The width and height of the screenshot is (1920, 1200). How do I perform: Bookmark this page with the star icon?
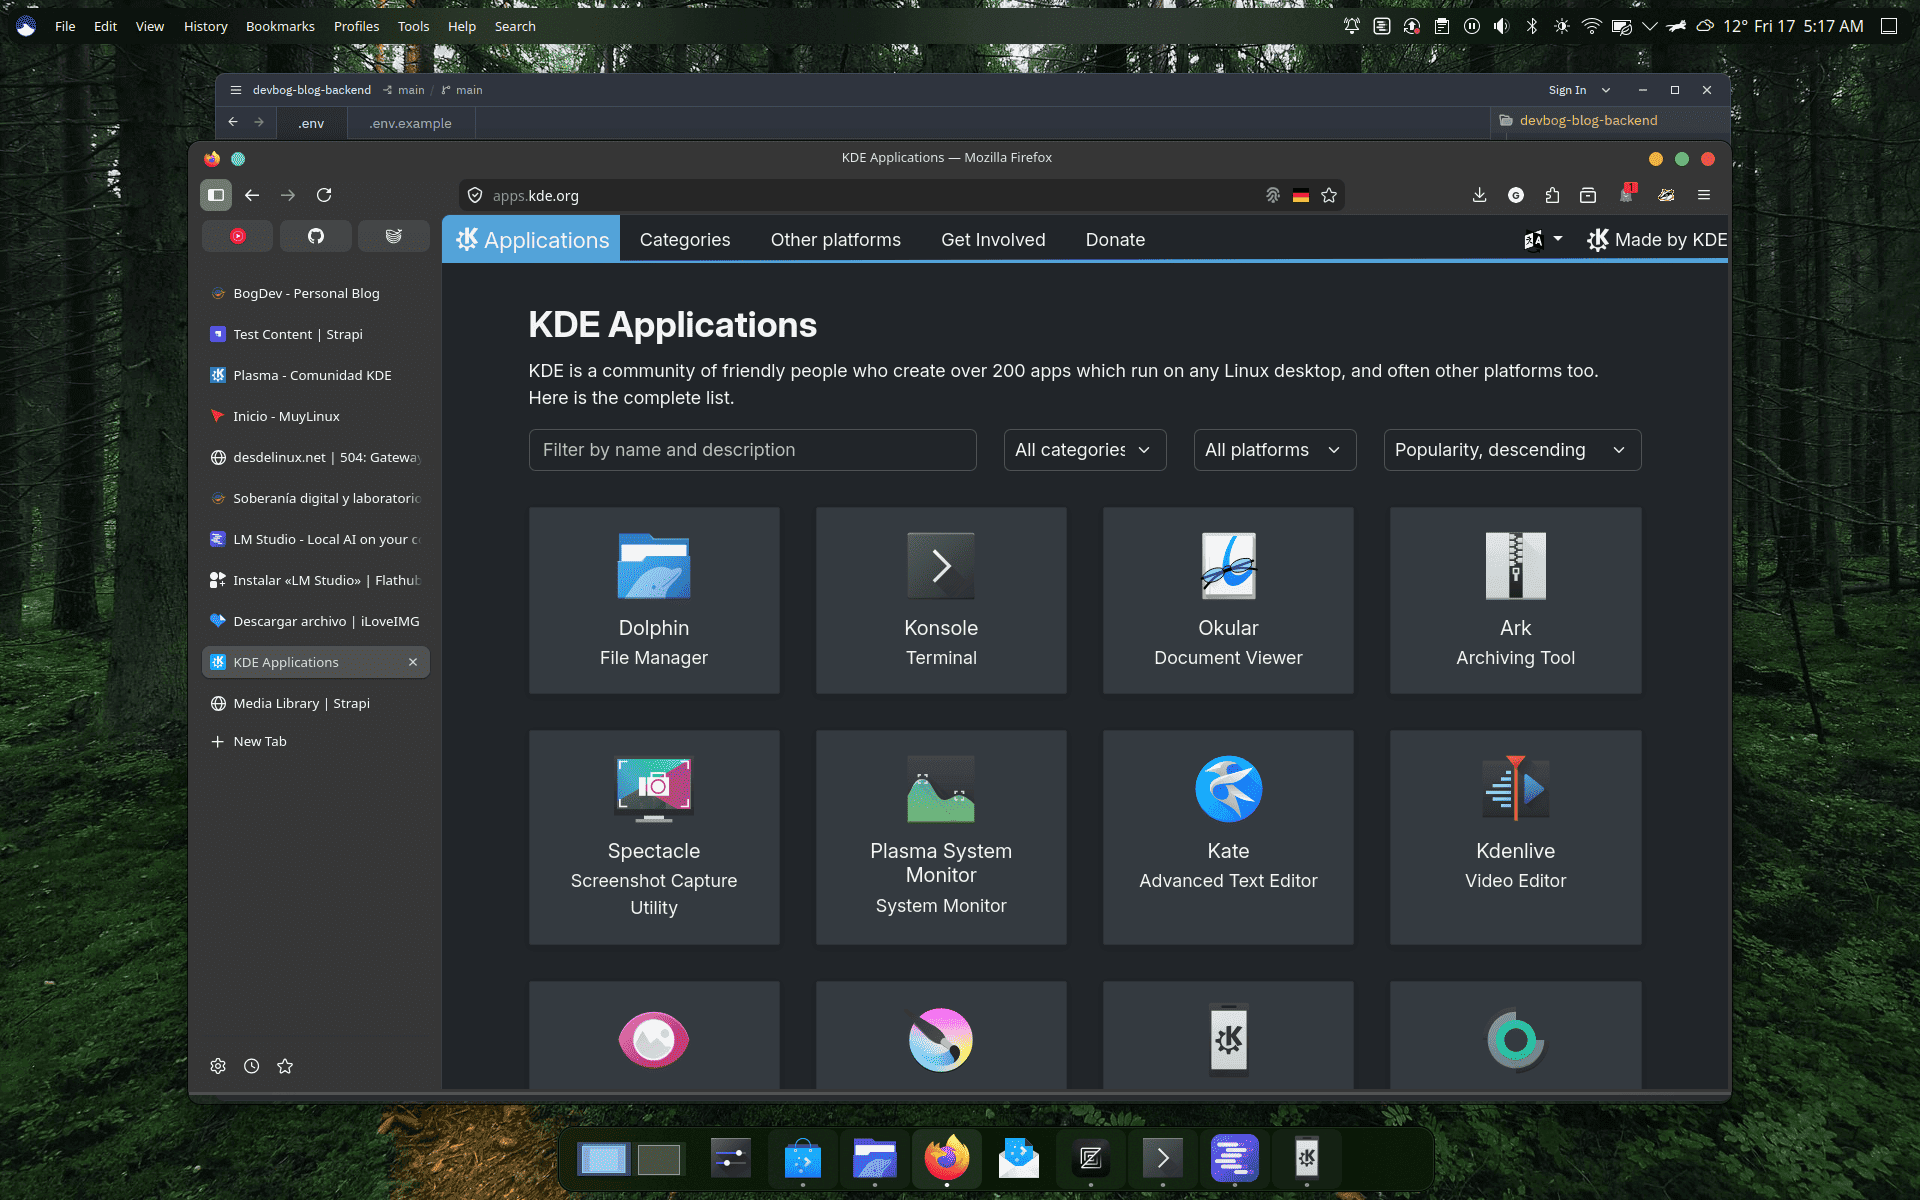tap(1329, 195)
